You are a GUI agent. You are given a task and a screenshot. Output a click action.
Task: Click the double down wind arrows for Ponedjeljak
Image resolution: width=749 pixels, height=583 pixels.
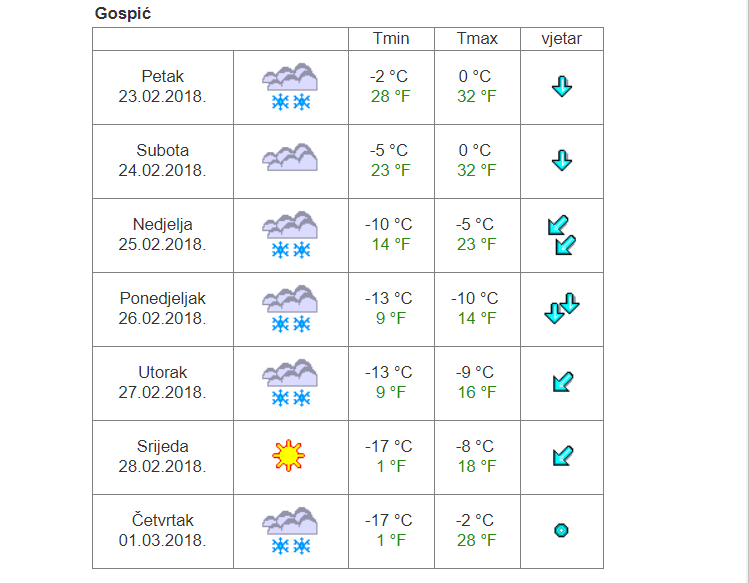[x=562, y=308]
